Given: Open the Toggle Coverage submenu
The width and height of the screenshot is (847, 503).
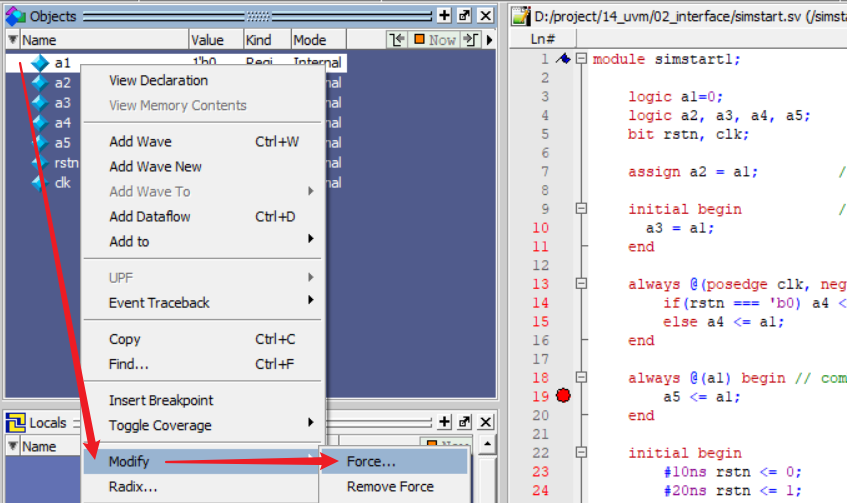Looking at the screenshot, I should click(x=202, y=425).
